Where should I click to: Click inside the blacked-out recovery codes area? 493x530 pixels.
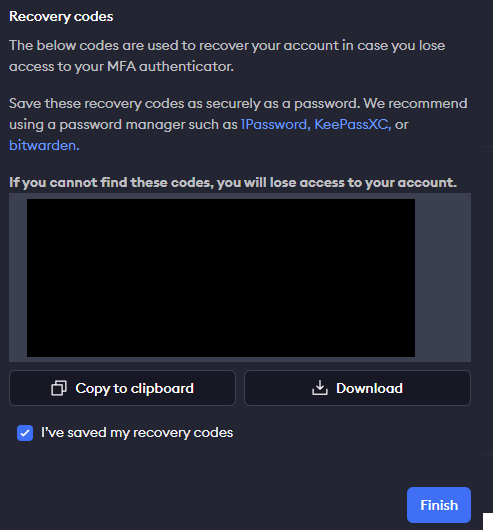pos(221,278)
